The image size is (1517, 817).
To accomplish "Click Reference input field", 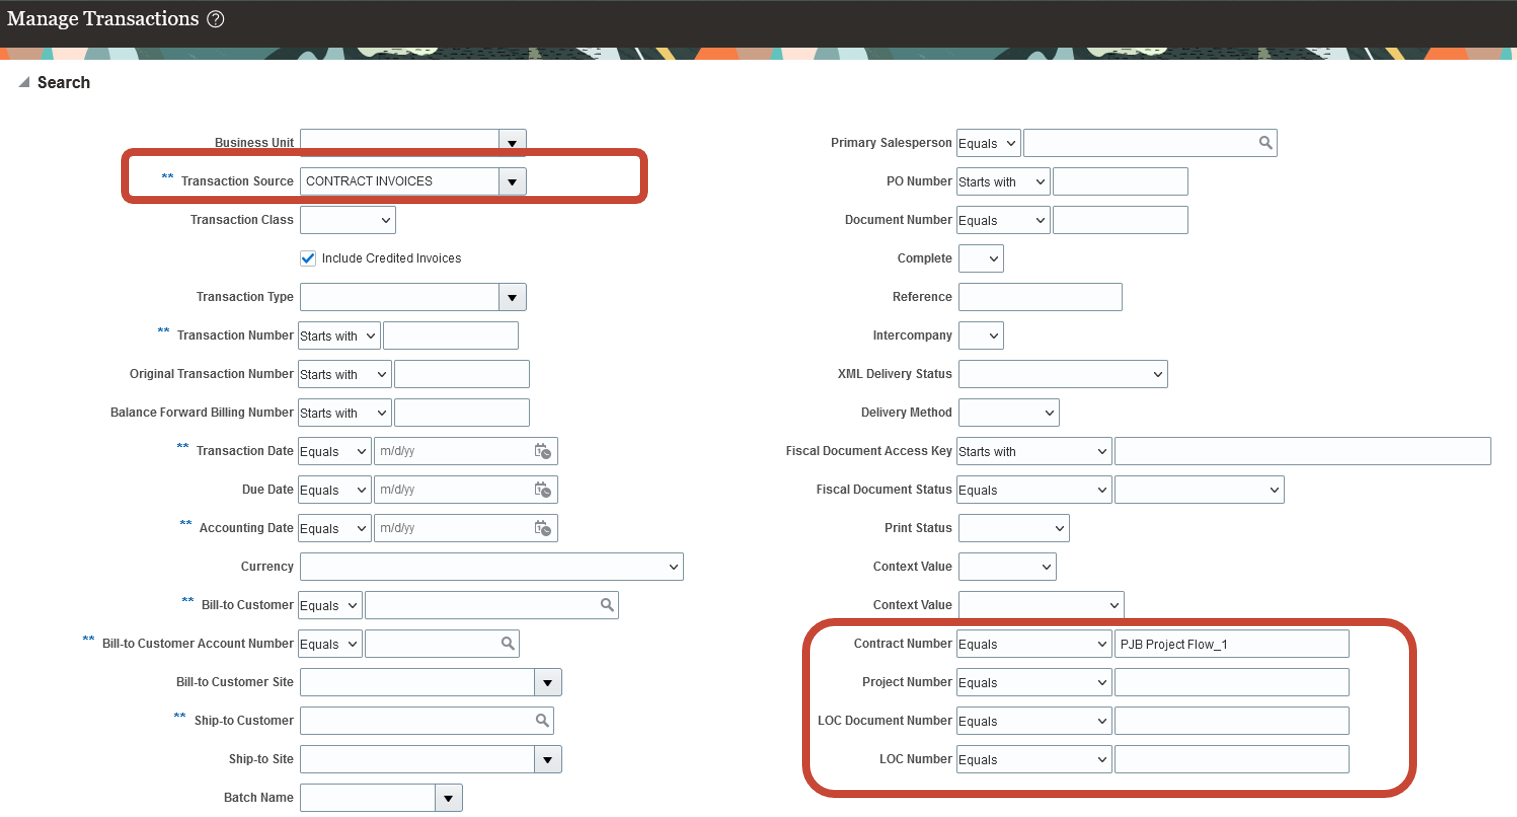I will coord(1040,297).
